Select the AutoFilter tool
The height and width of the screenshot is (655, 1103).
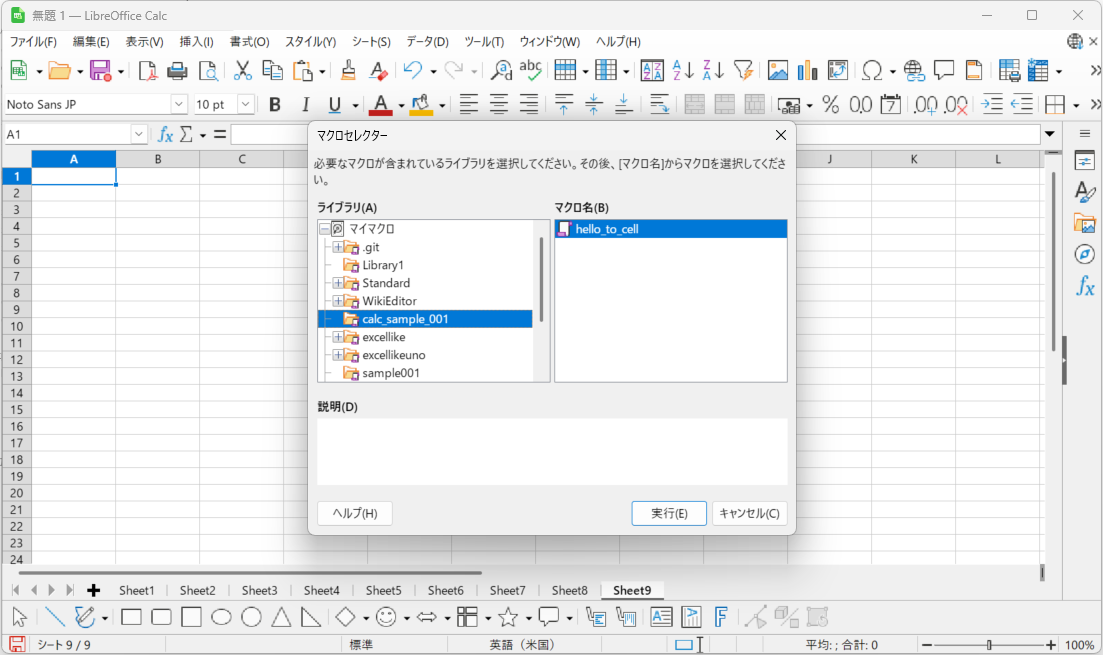click(x=743, y=70)
